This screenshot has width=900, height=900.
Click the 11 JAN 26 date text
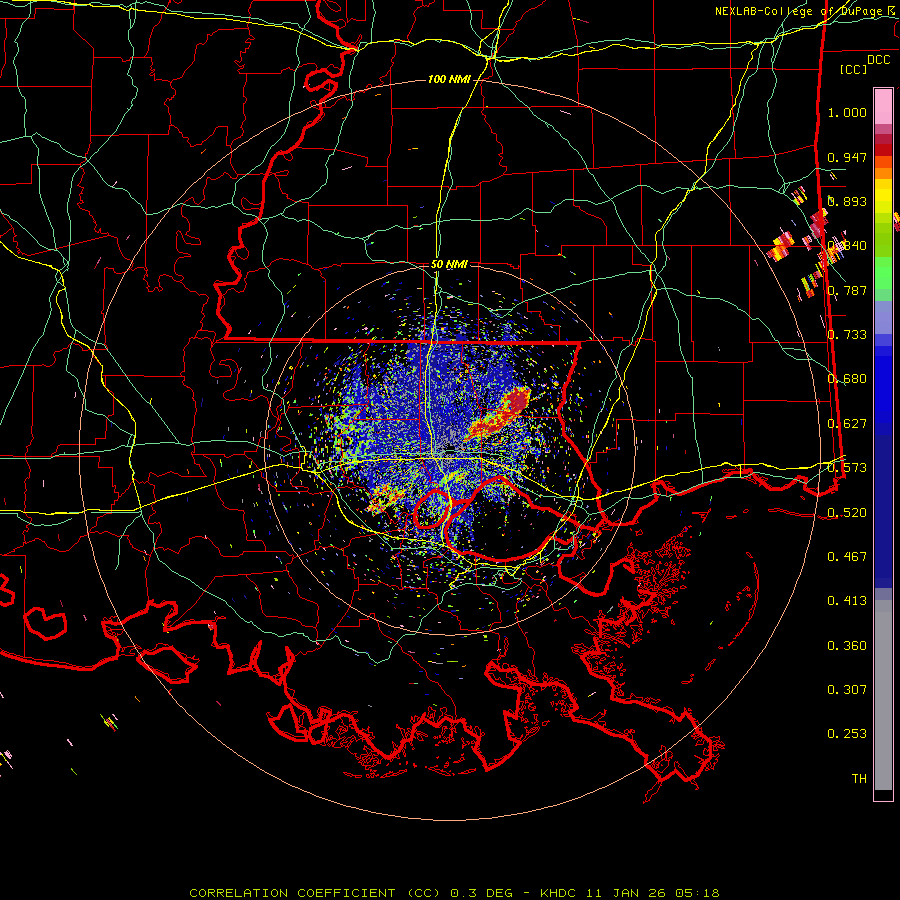[x=625, y=893]
